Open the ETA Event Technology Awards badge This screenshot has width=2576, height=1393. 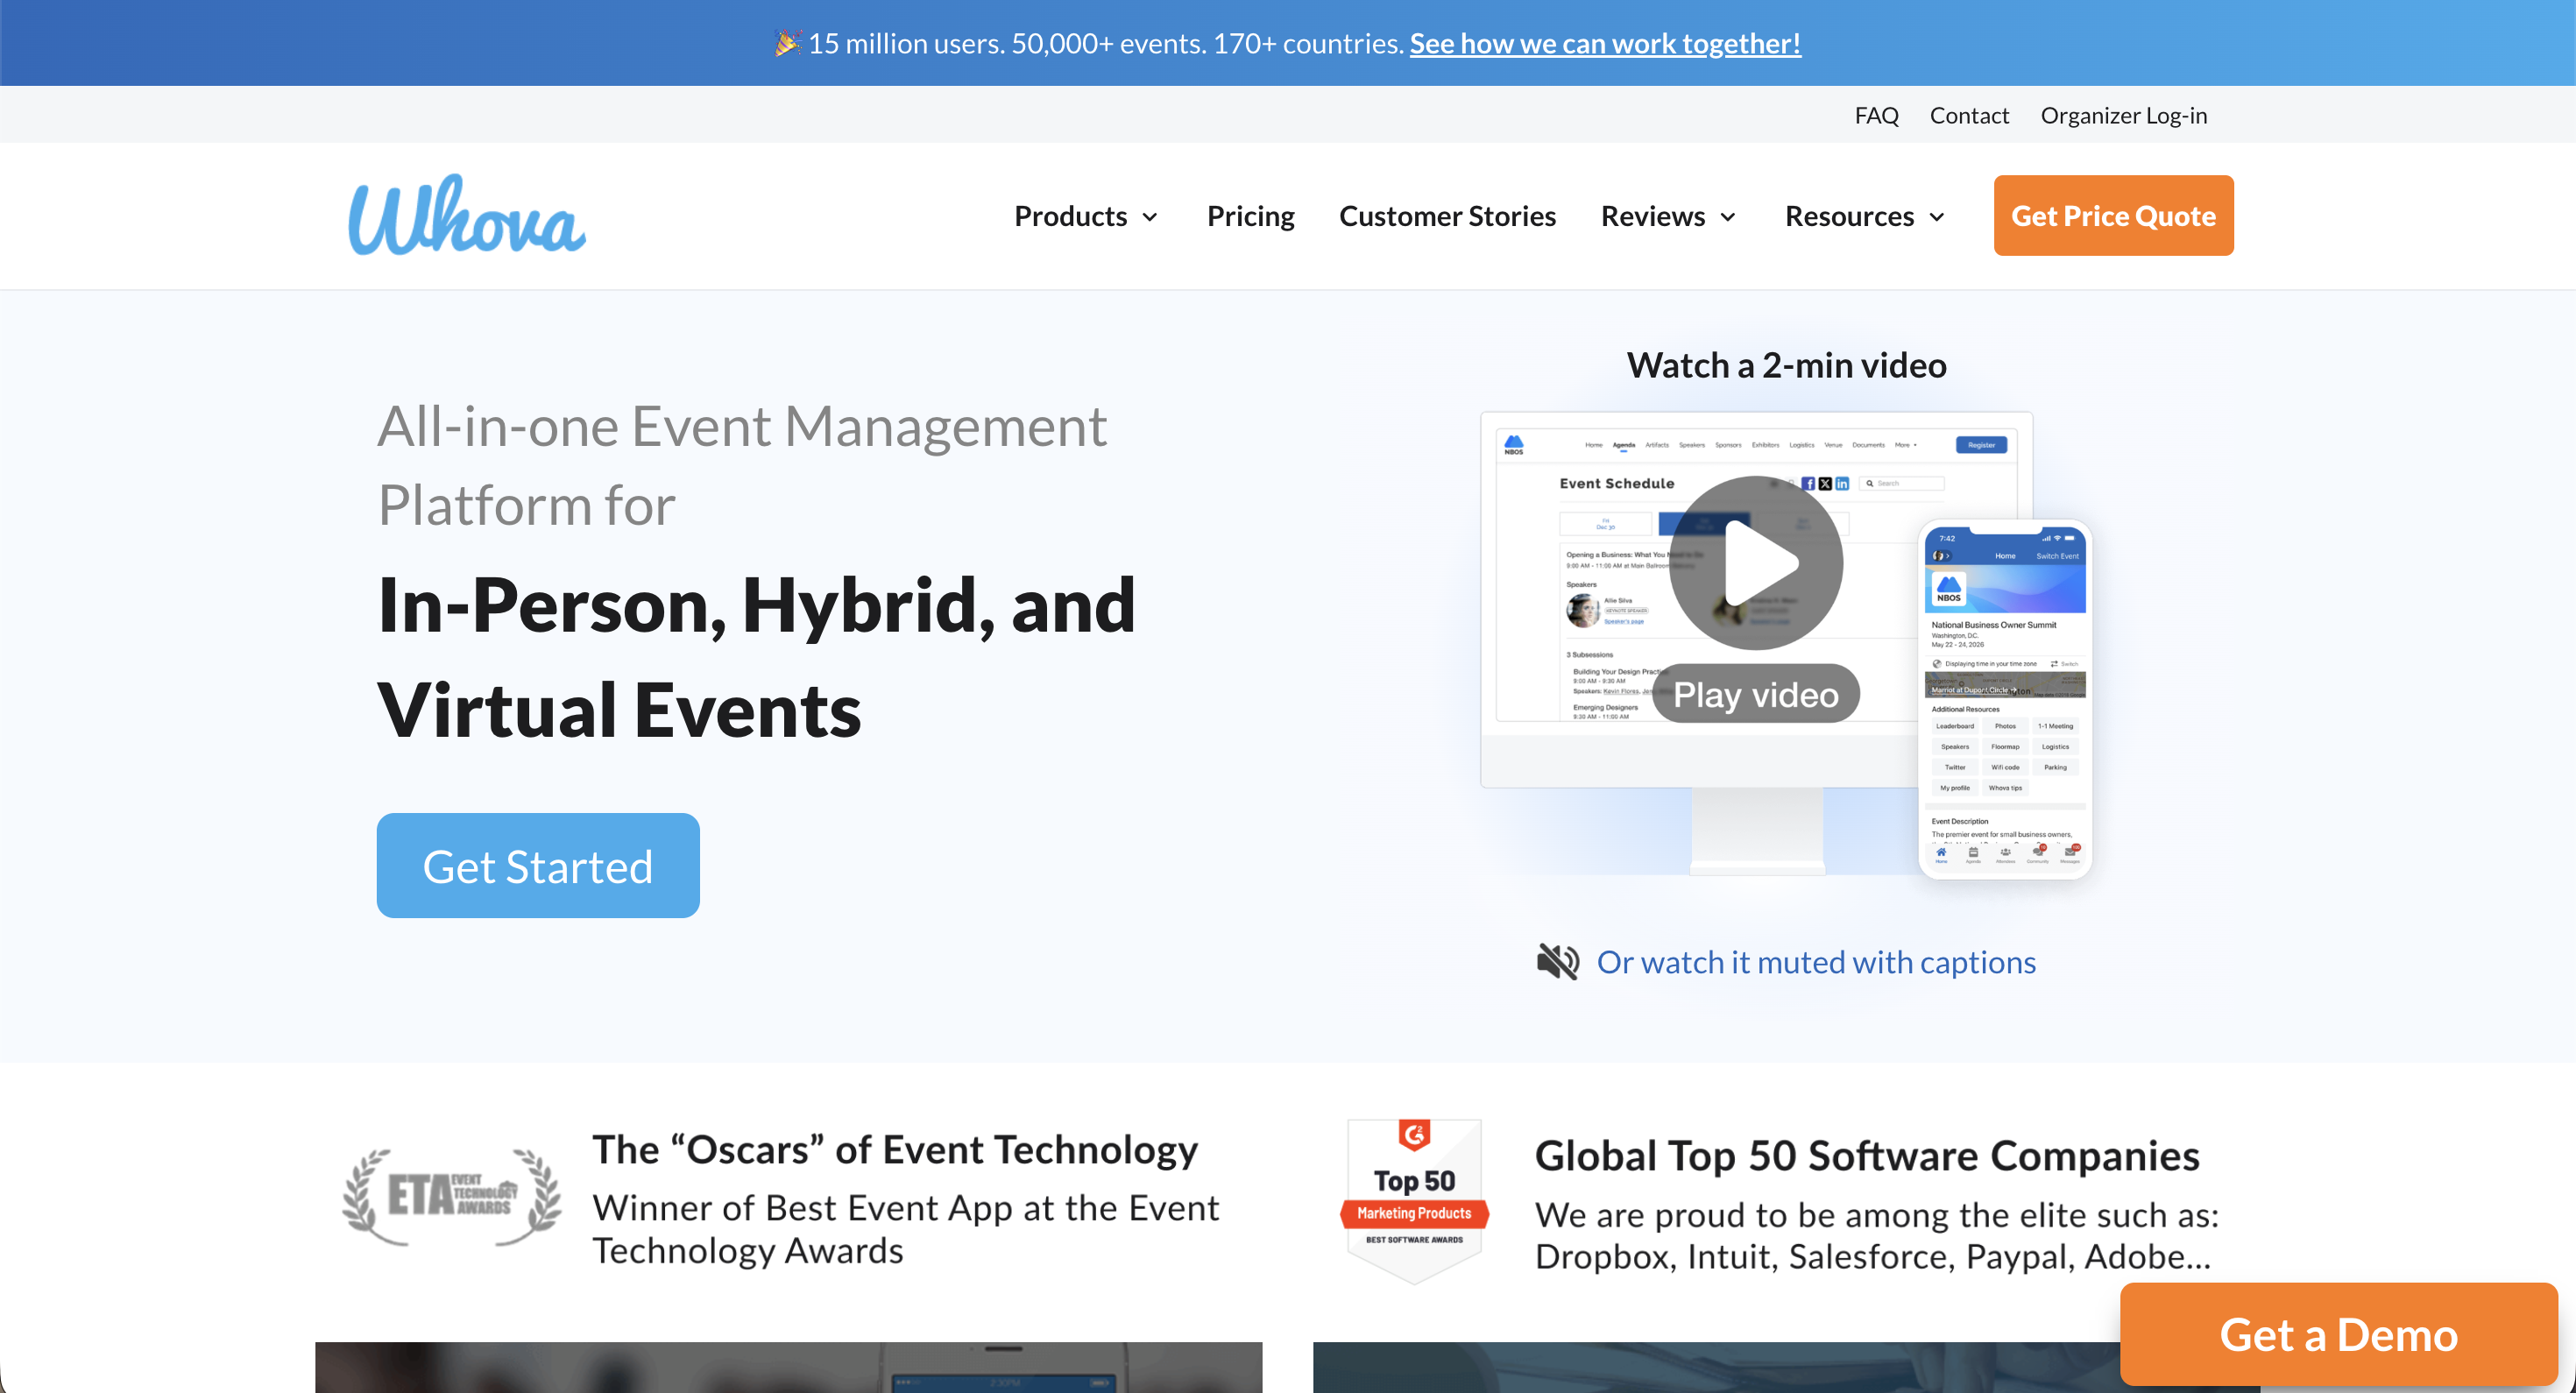coord(452,1196)
